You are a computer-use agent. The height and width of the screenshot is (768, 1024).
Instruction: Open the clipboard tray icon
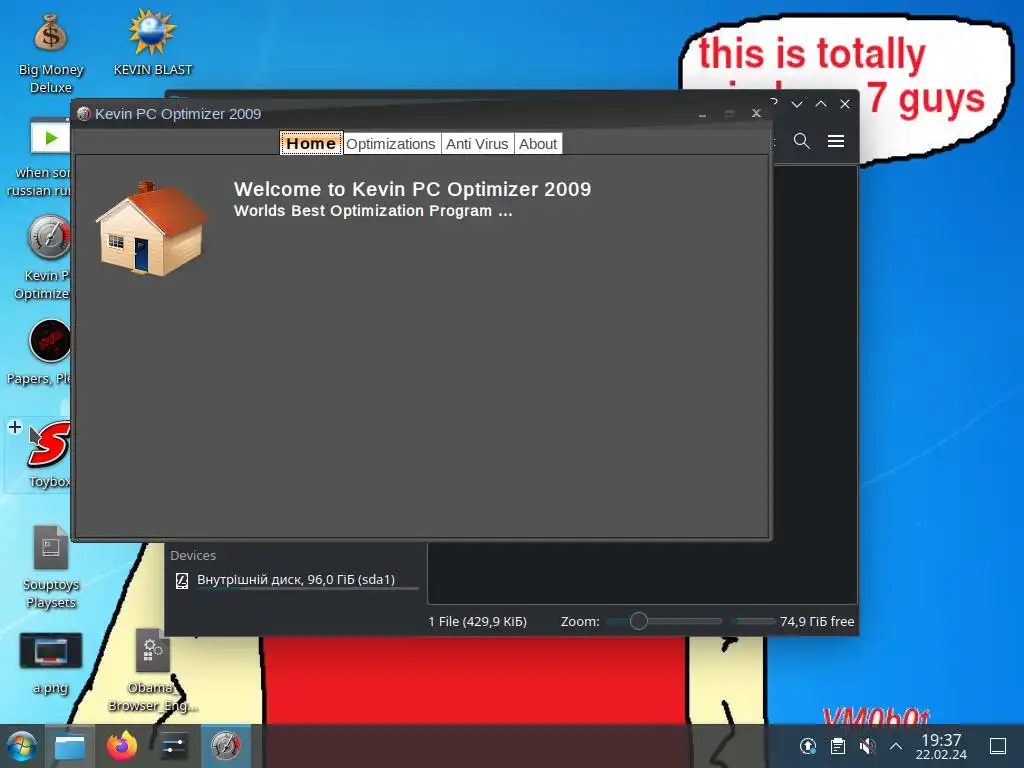click(838, 746)
